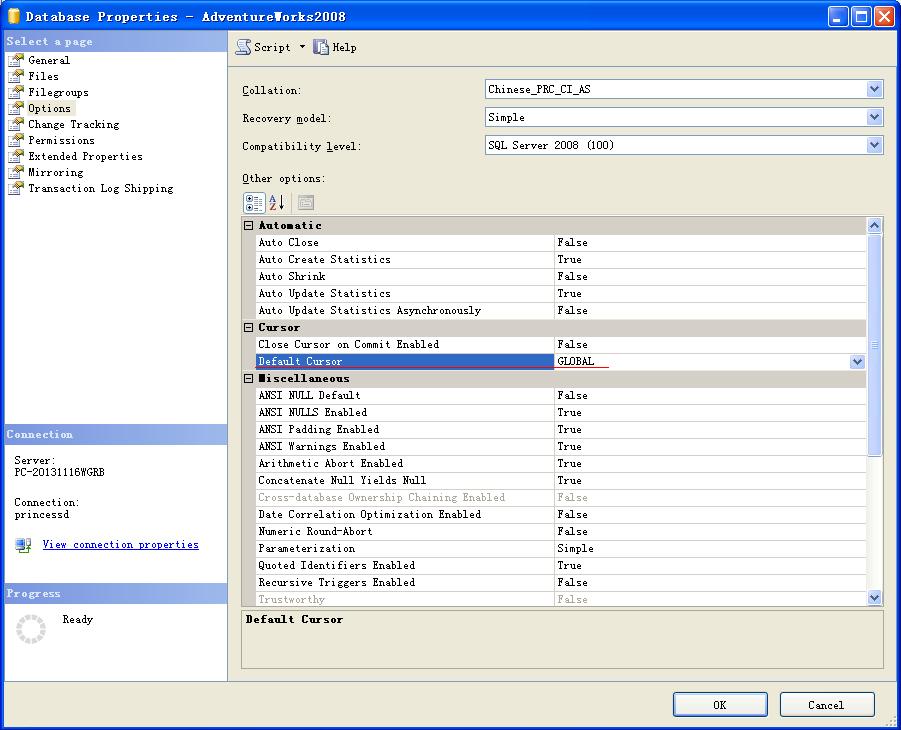Select the Numeric Round-Abort row
Viewport: 901px width, 730px height.
561,532
